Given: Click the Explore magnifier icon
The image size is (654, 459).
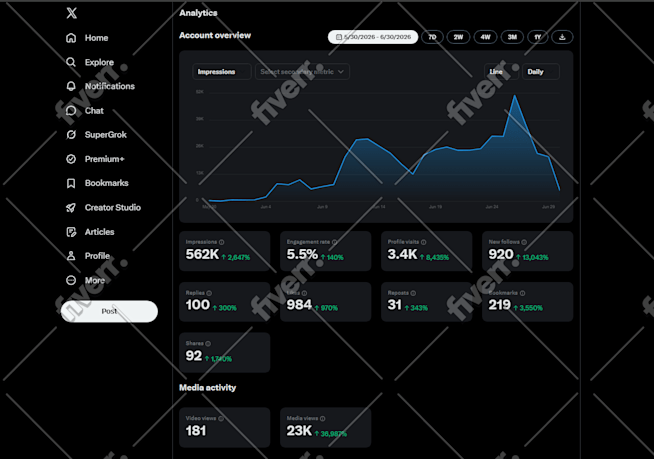Looking at the screenshot, I should (x=71, y=62).
